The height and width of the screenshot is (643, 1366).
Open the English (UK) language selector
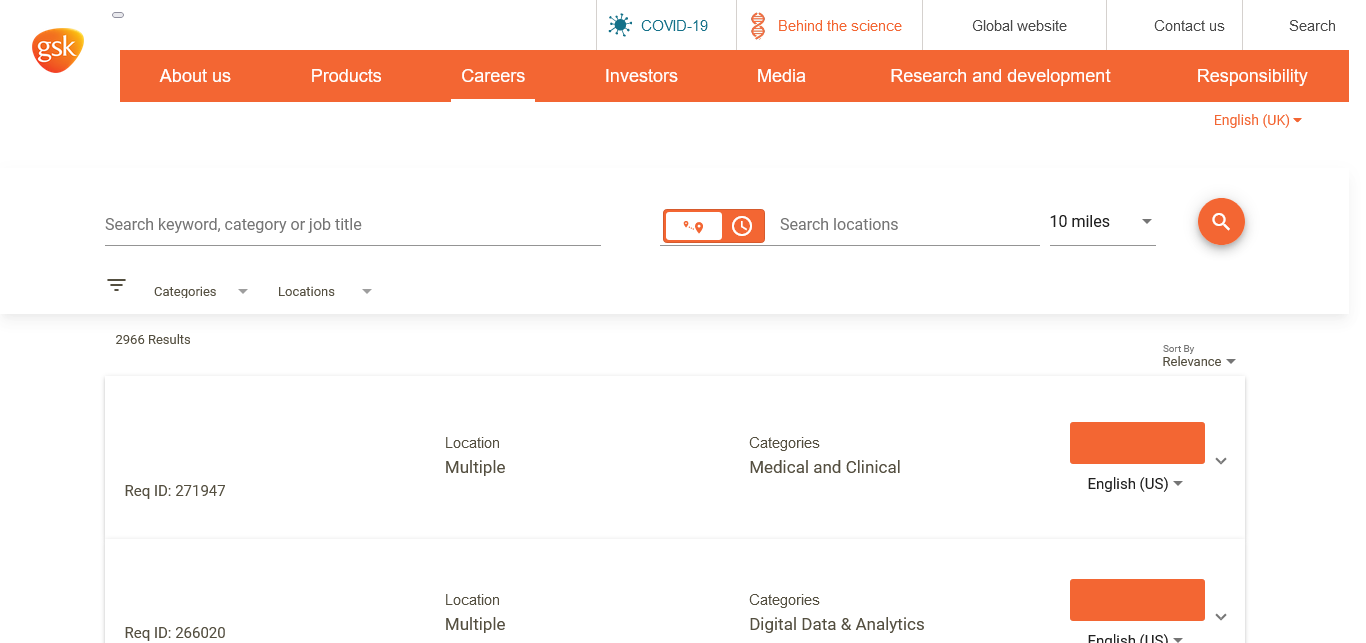point(1257,120)
